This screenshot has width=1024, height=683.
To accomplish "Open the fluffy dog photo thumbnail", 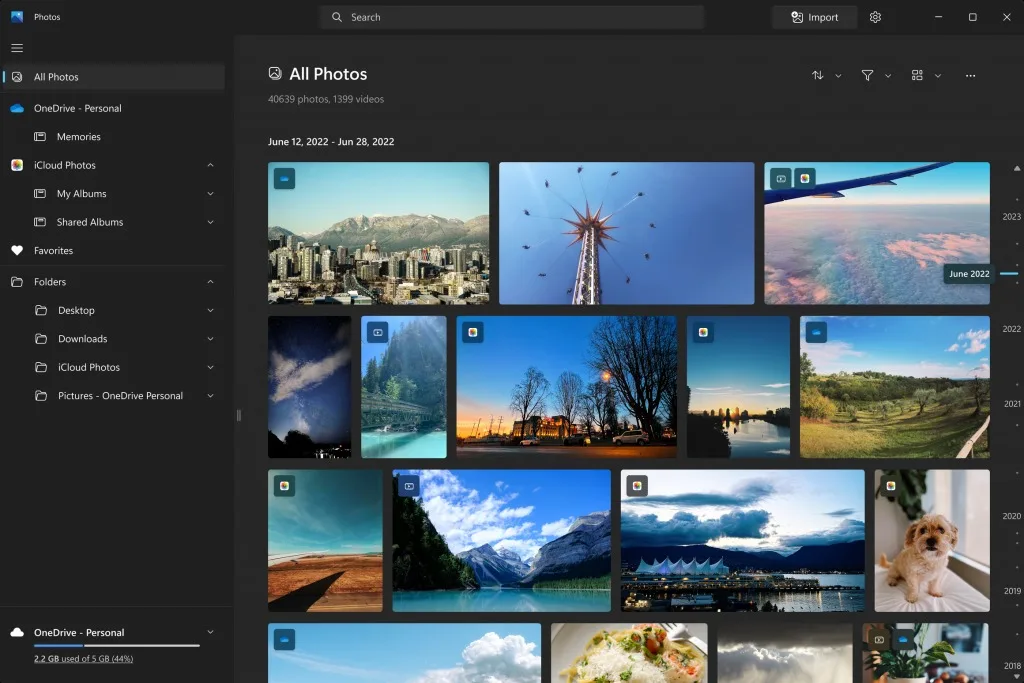I will (931, 540).
